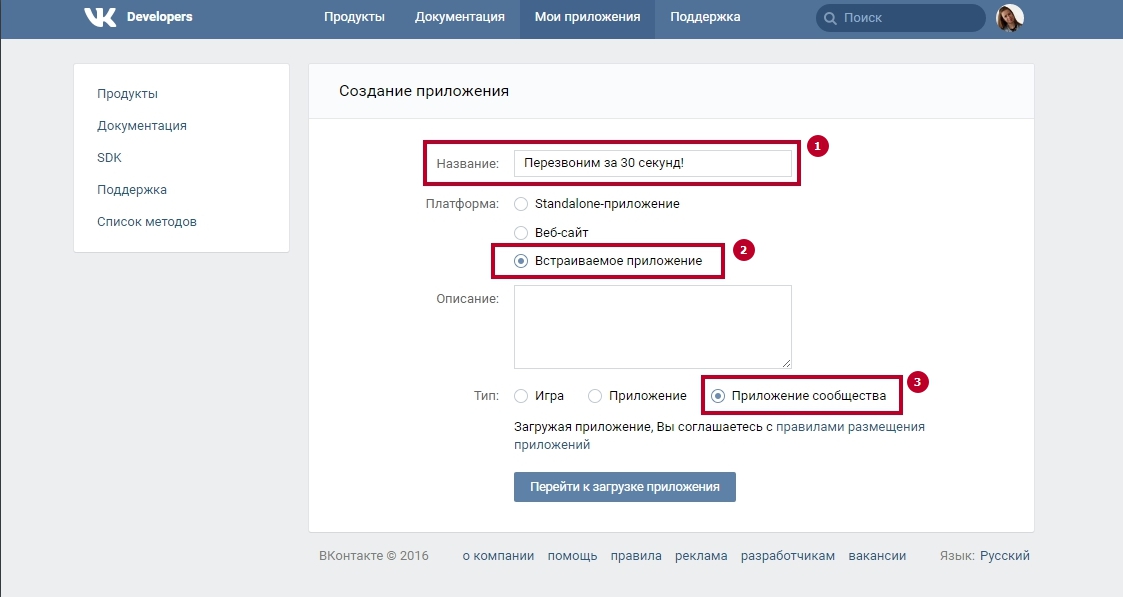Change language via Русский link
1123x597 pixels.
coord(1004,555)
